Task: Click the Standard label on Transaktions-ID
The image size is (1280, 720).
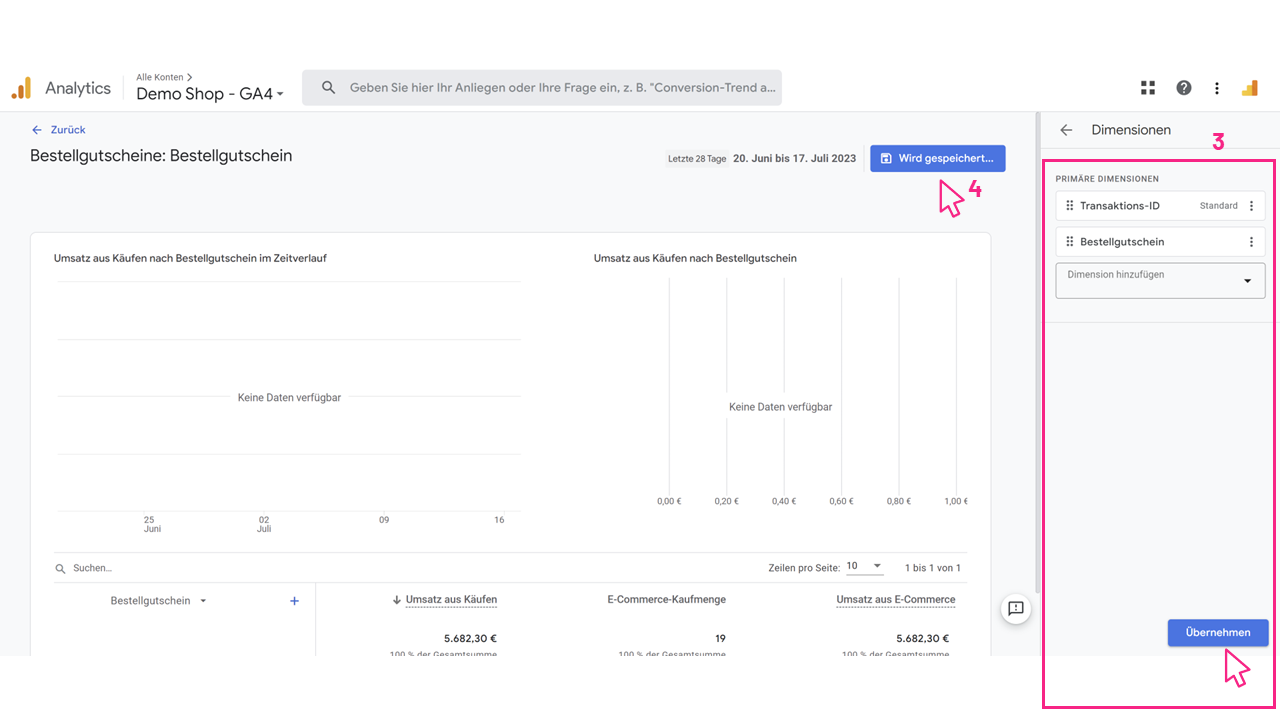Action: pyautogui.click(x=1219, y=206)
